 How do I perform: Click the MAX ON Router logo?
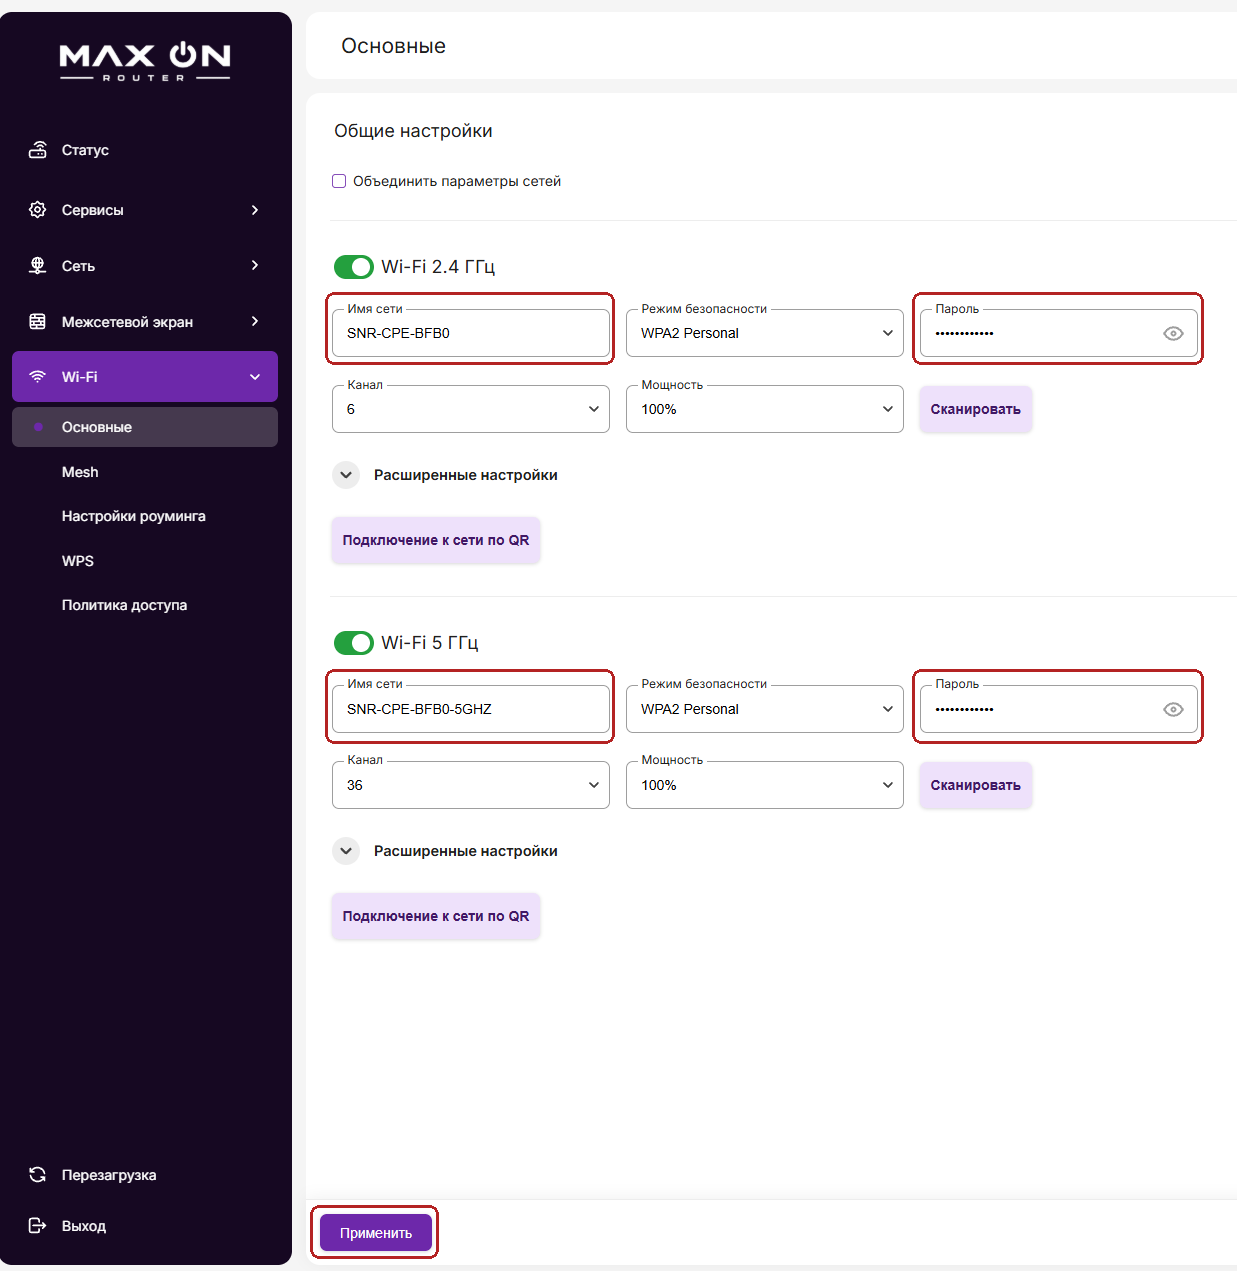(145, 62)
